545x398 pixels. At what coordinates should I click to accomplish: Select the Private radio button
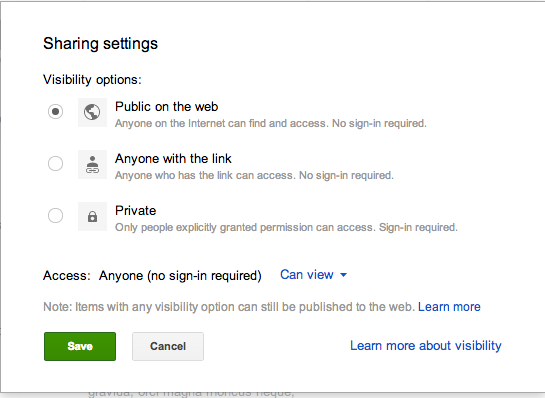pyautogui.click(x=55, y=216)
